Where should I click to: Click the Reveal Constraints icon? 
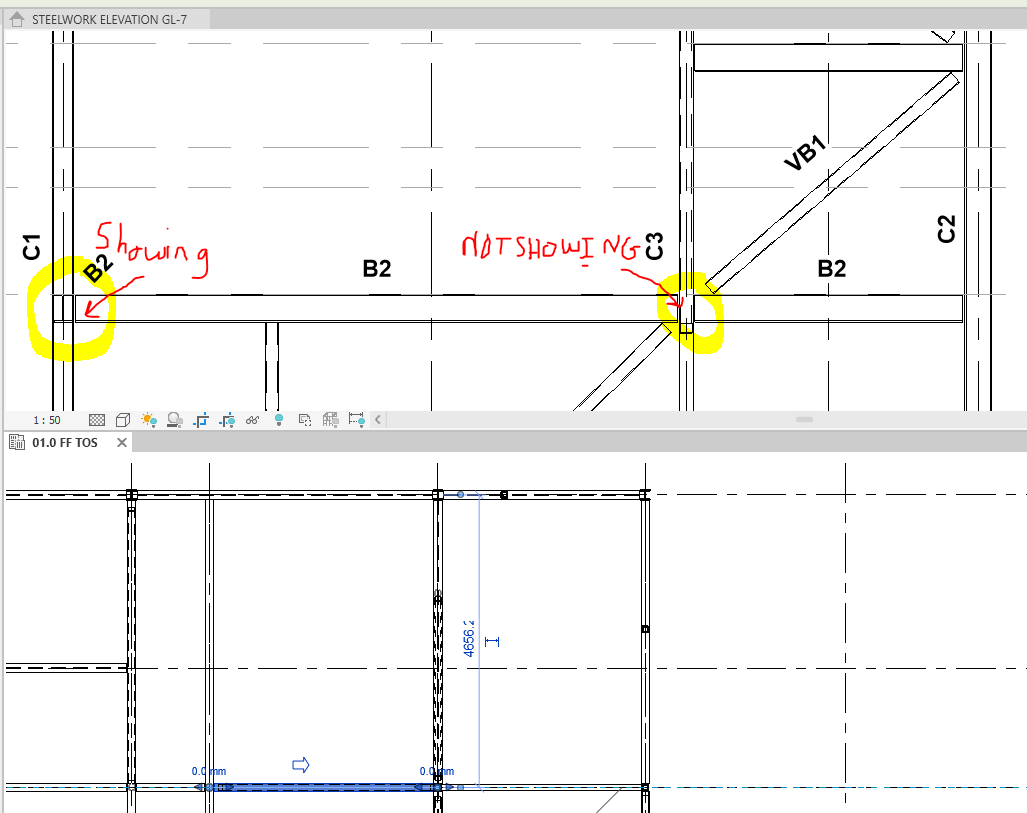[356, 419]
